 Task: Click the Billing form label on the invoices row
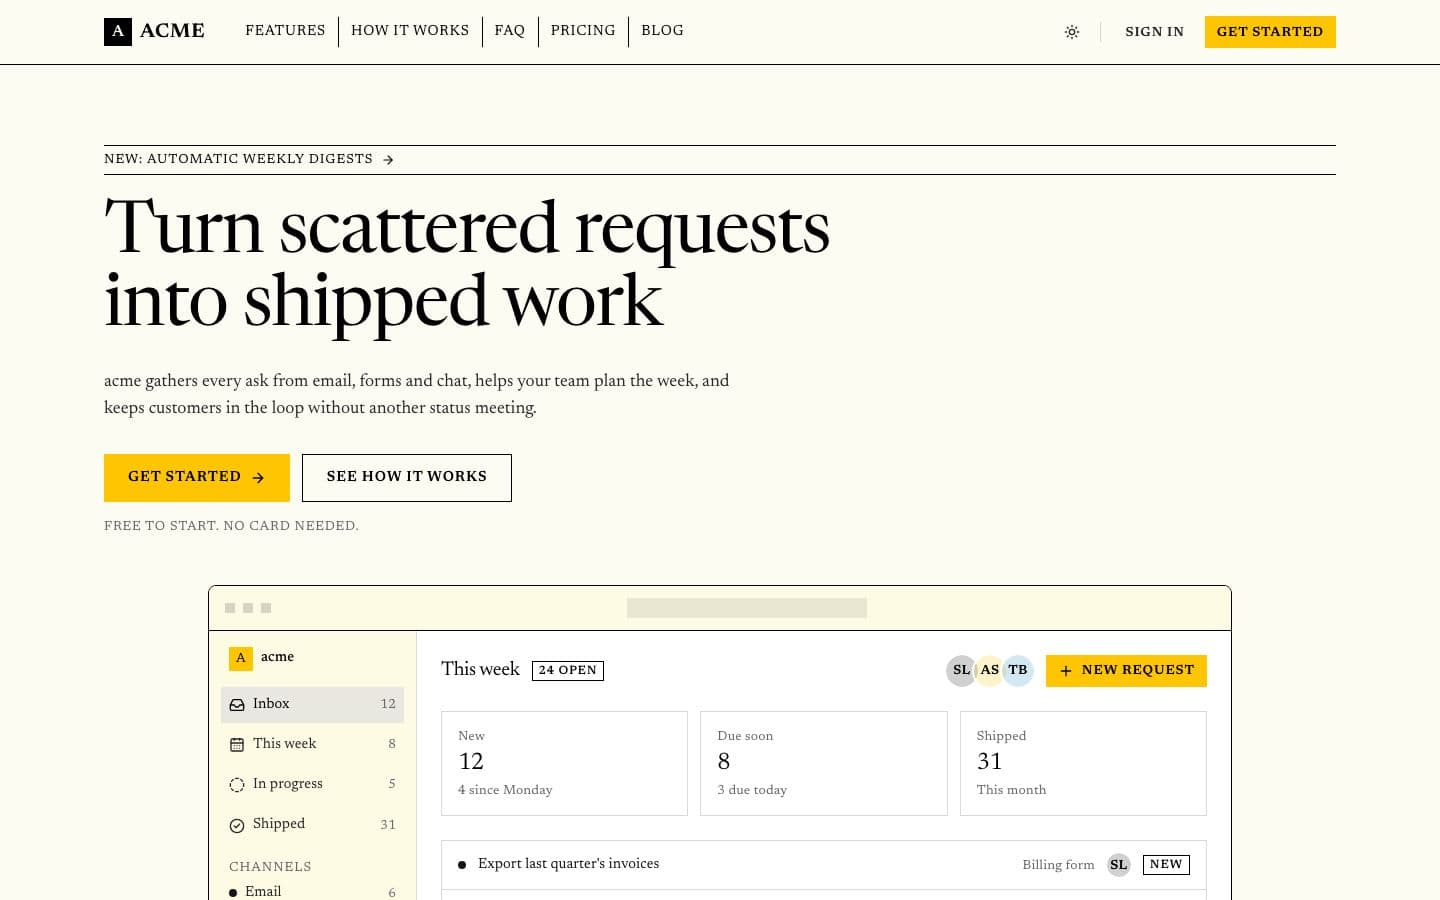click(x=1058, y=865)
